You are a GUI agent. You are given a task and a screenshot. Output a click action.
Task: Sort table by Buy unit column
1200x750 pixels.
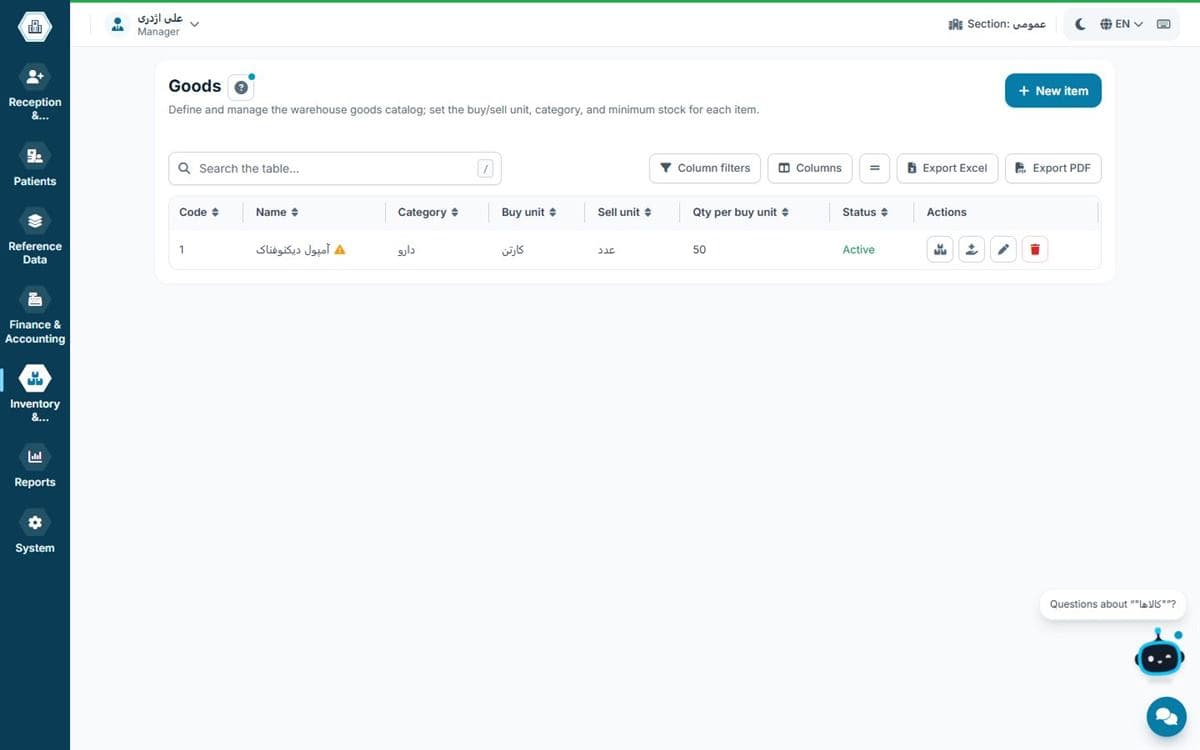click(x=529, y=212)
